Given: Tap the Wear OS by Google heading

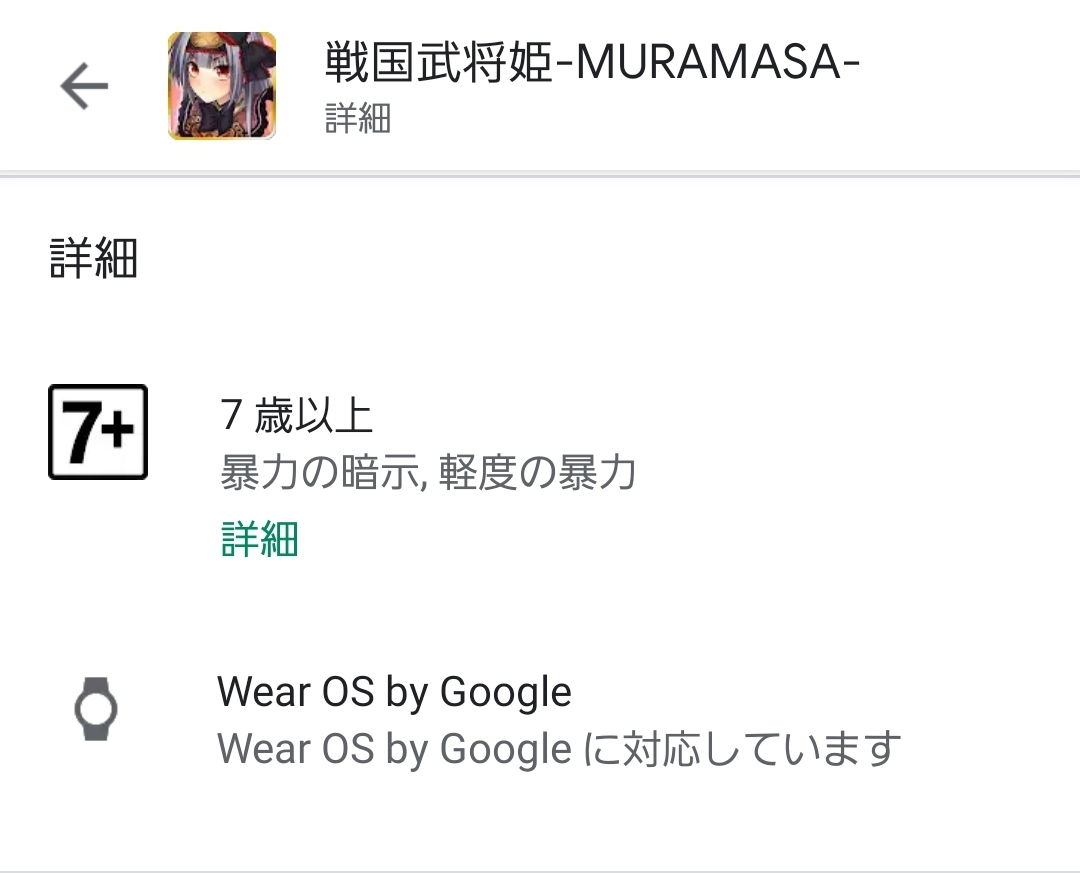Looking at the screenshot, I should pyautogui.click(x=394, y=692).
